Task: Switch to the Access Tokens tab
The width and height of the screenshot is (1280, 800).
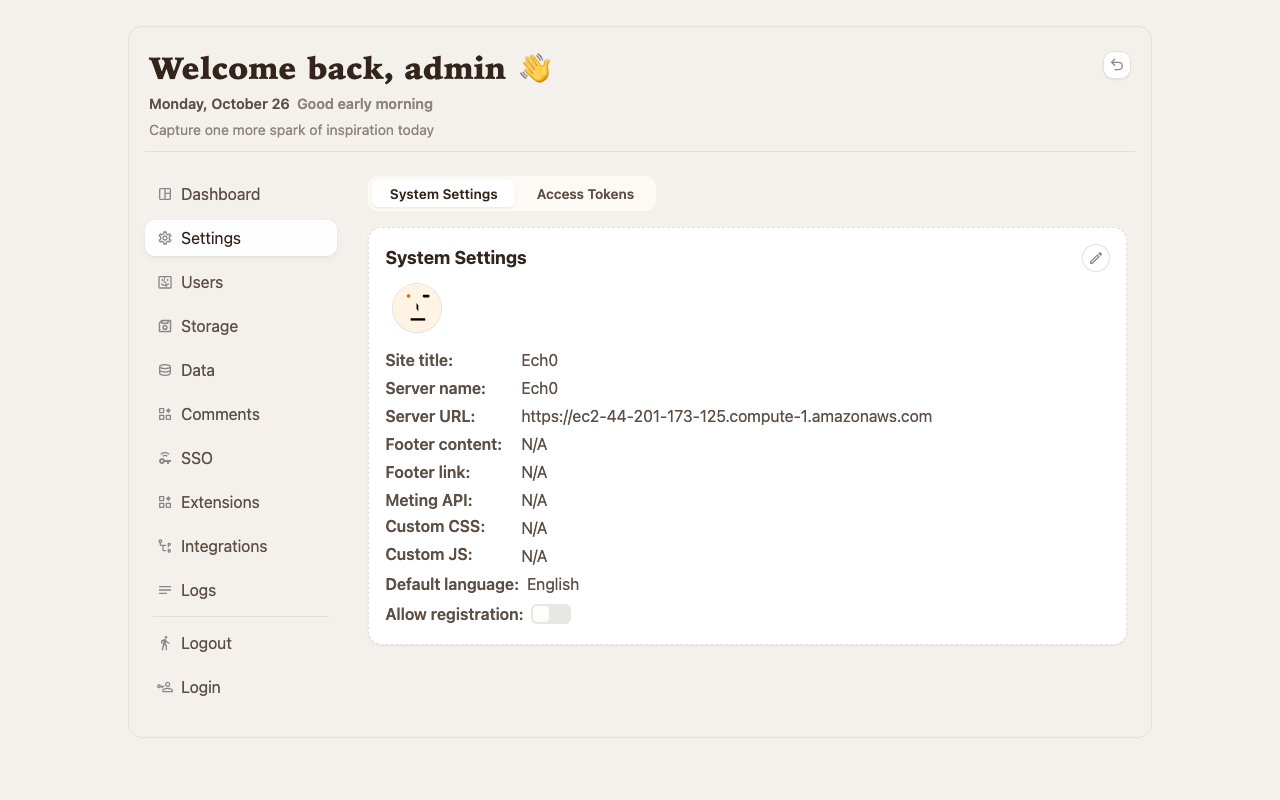Action: [x=585, y=194]
